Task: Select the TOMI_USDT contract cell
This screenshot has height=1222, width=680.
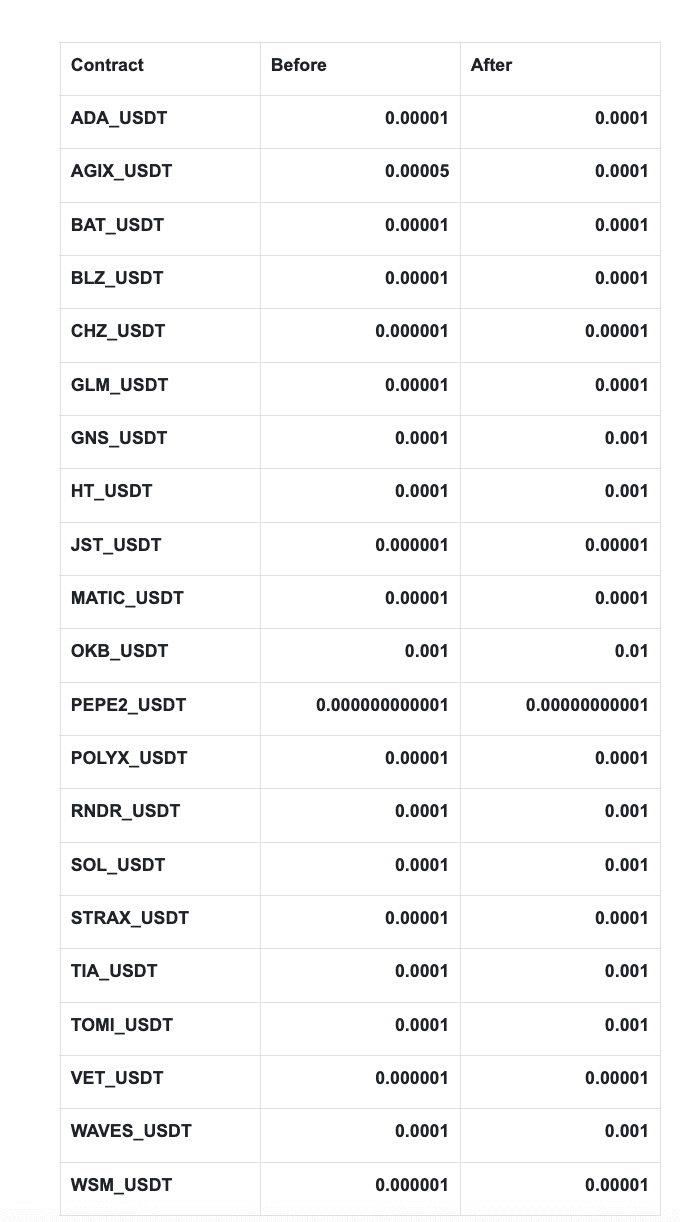Action: point(122,1025)
